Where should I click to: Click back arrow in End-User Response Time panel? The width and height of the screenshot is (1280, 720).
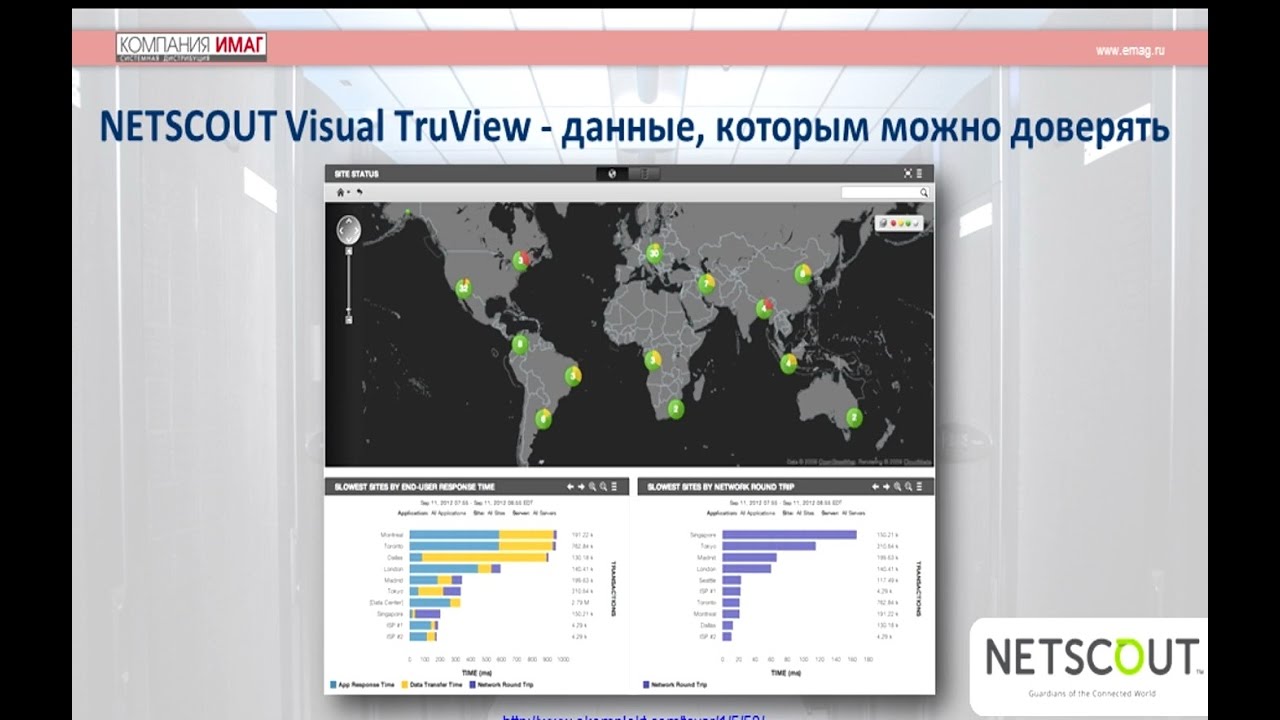tap(570, 486)
